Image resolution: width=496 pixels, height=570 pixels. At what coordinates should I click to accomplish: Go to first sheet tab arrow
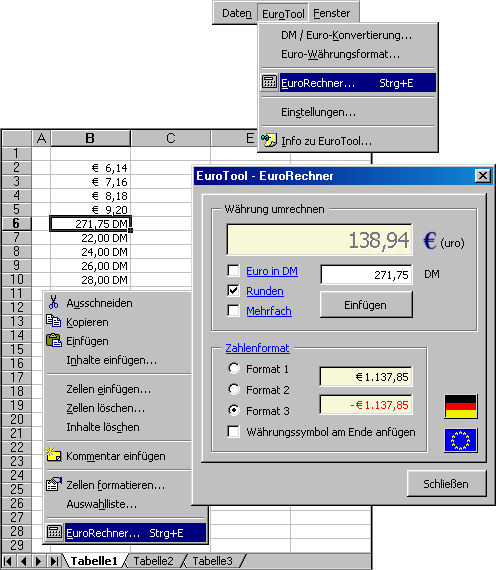[9, 561]
